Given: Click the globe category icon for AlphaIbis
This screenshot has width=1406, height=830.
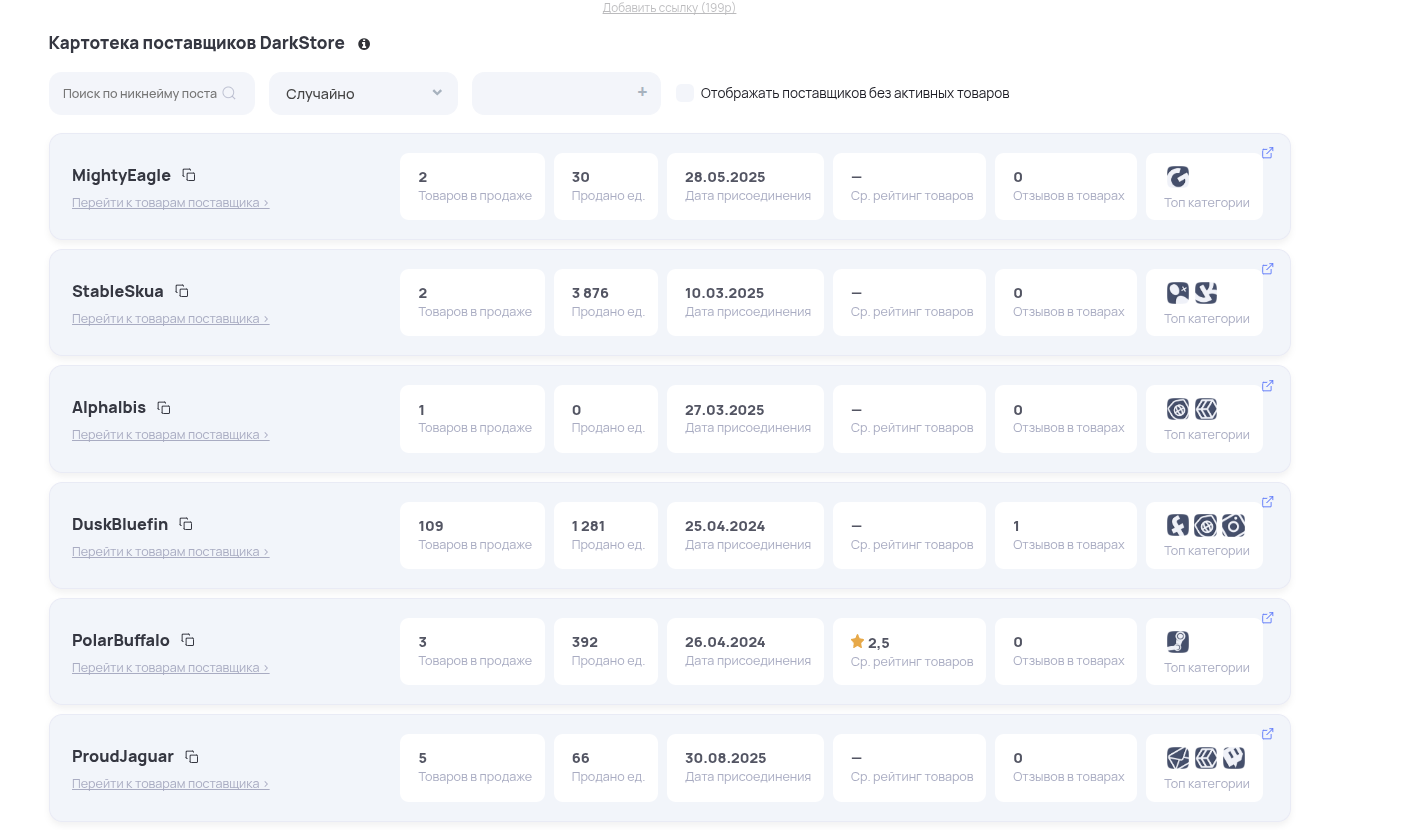Looking at the screenshot, I should point(1178,409).
